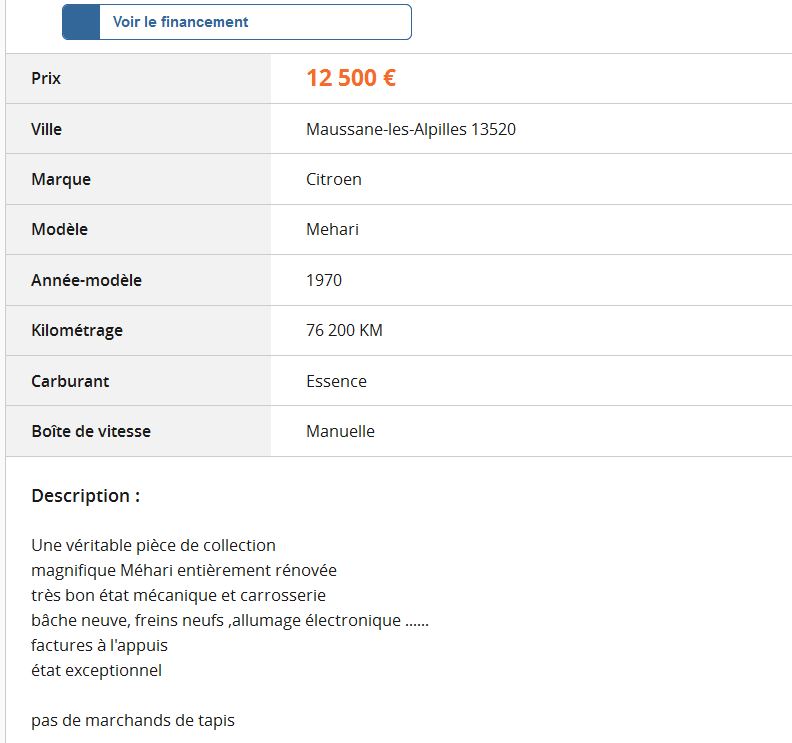Click the Kilométrage row label
This screenshot has width=792, height=743.
[x=77, y=330]
